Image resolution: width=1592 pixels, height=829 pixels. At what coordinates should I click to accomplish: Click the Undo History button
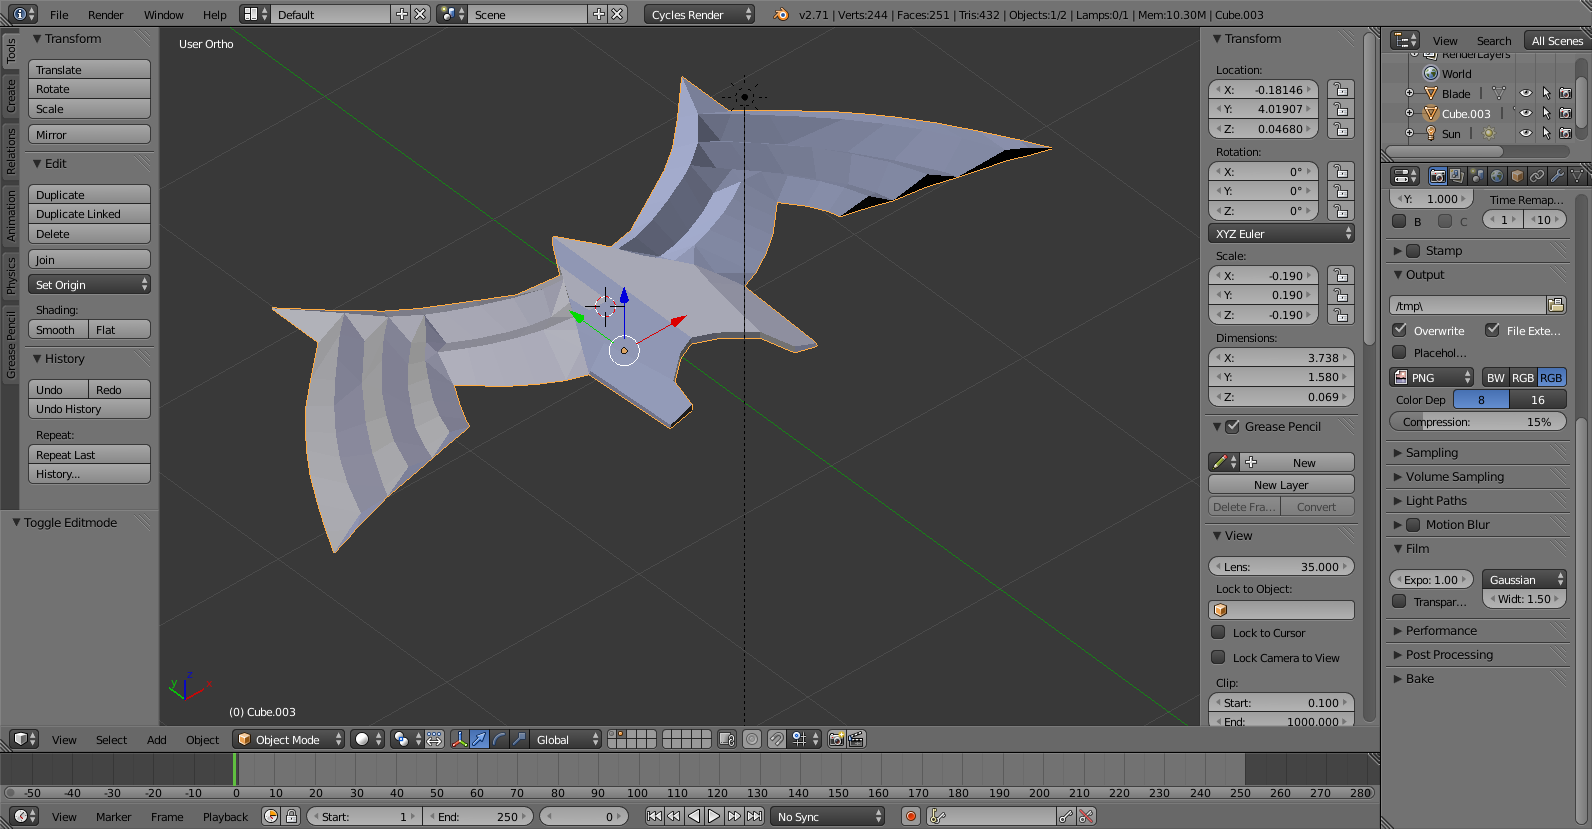coord(89,409)
